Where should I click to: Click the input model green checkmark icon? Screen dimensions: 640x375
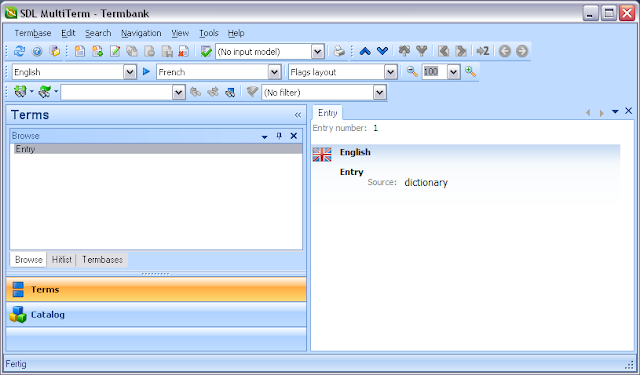click(x=206, y=51)
